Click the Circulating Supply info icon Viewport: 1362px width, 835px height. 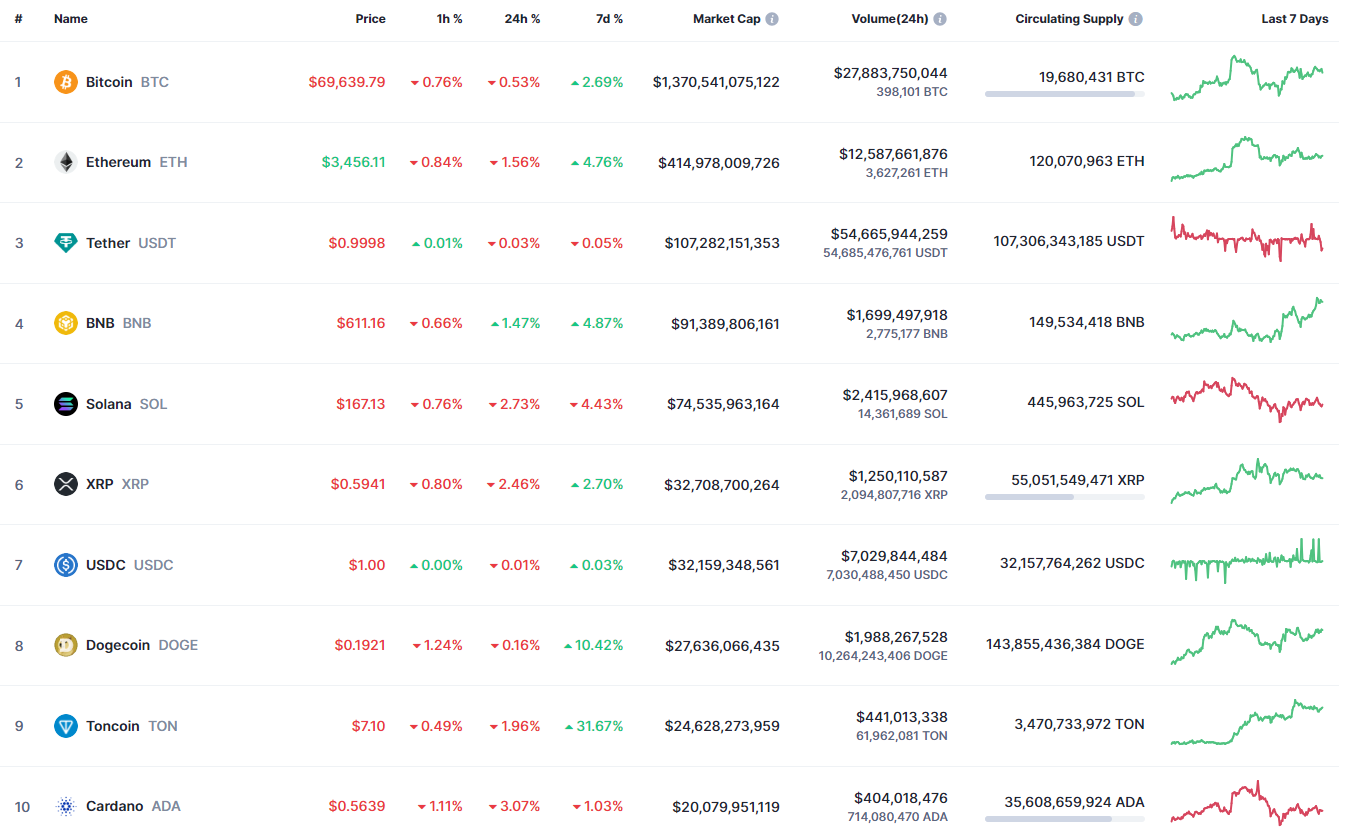pos(1136,19)
